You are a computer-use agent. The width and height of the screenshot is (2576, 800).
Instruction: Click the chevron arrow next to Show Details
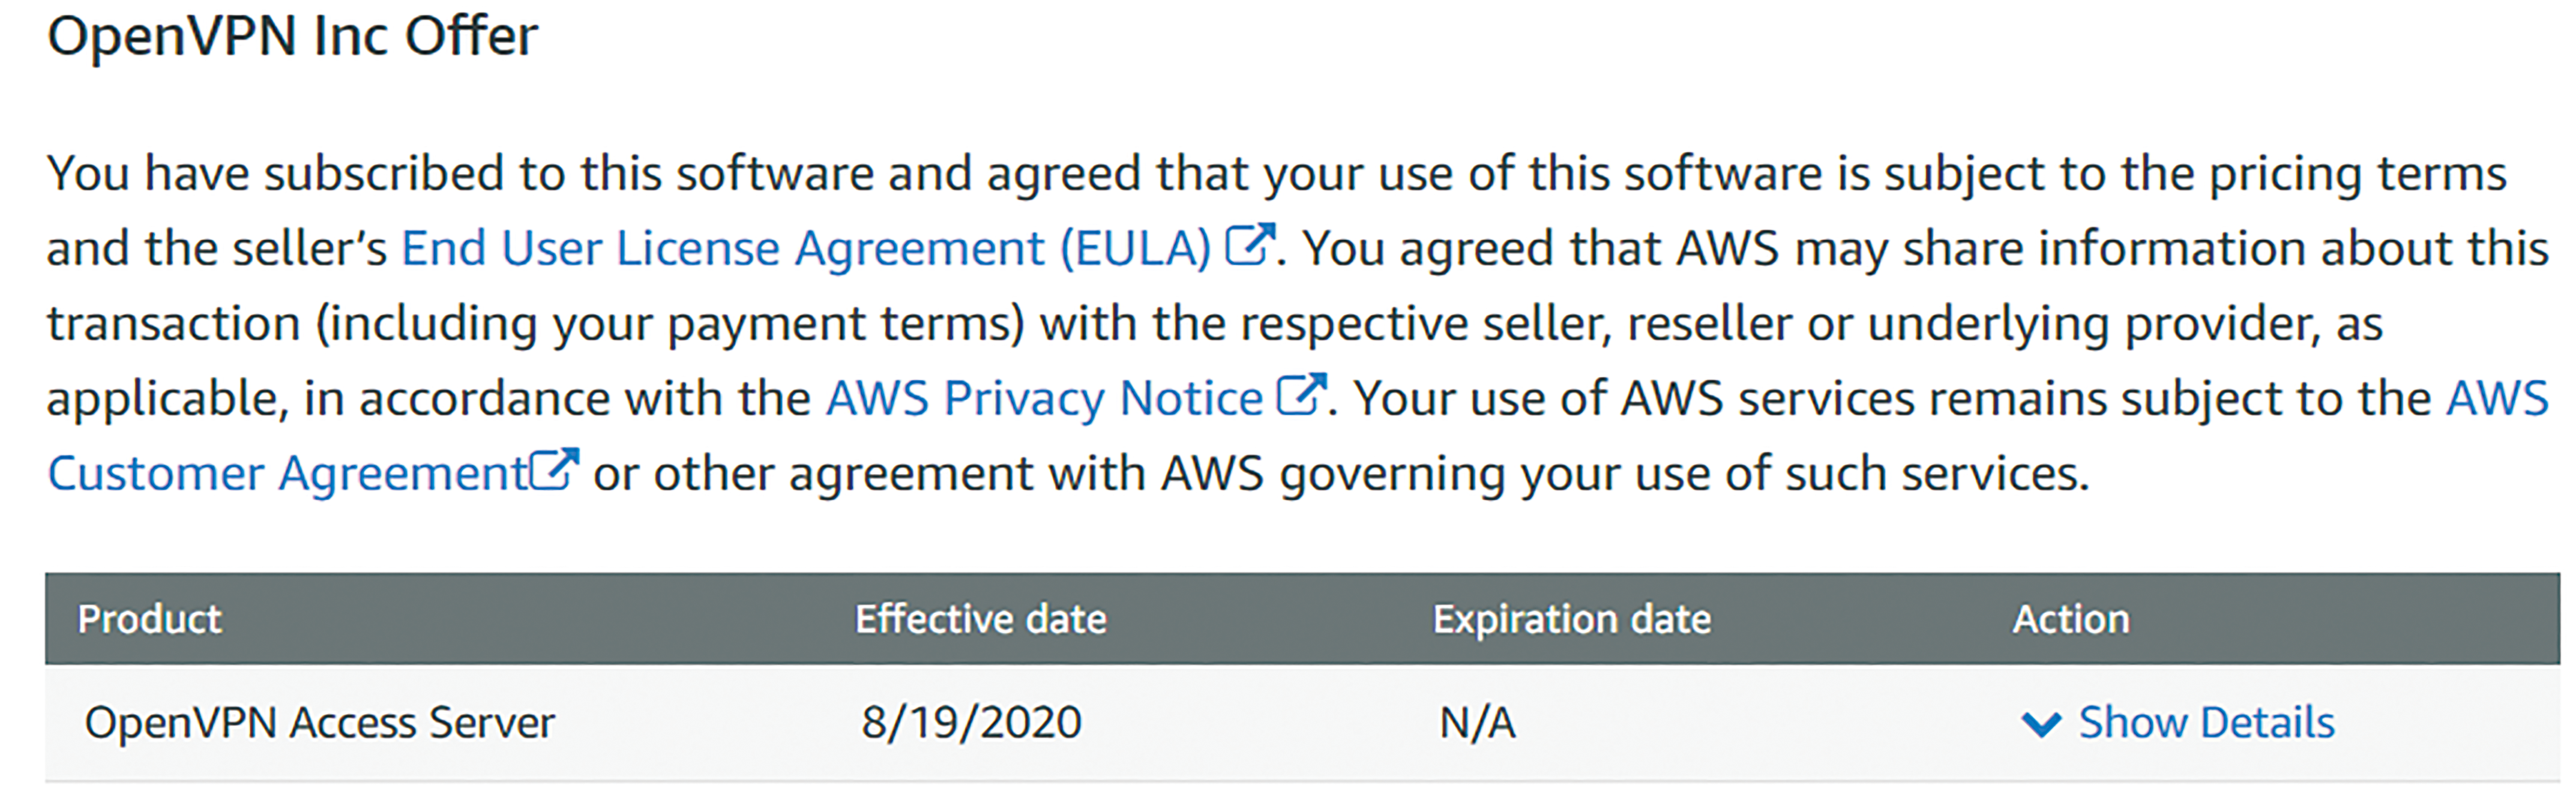[x=2041, y=725]
